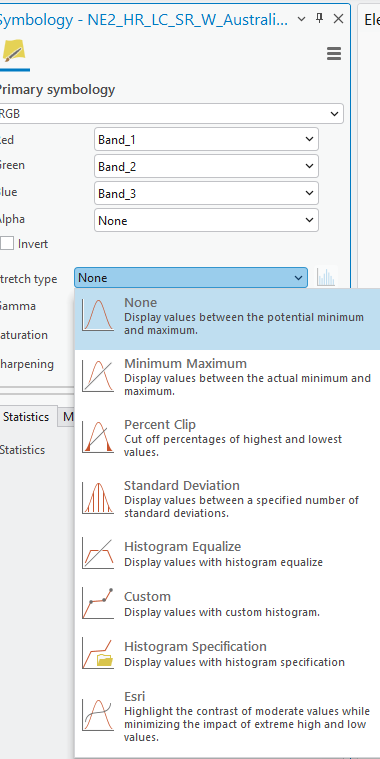The height and width of the screenshot is (759, 380).
Task: Open the Alpha band dropdown
Action: pyautogui.click(x=206, y=221)
